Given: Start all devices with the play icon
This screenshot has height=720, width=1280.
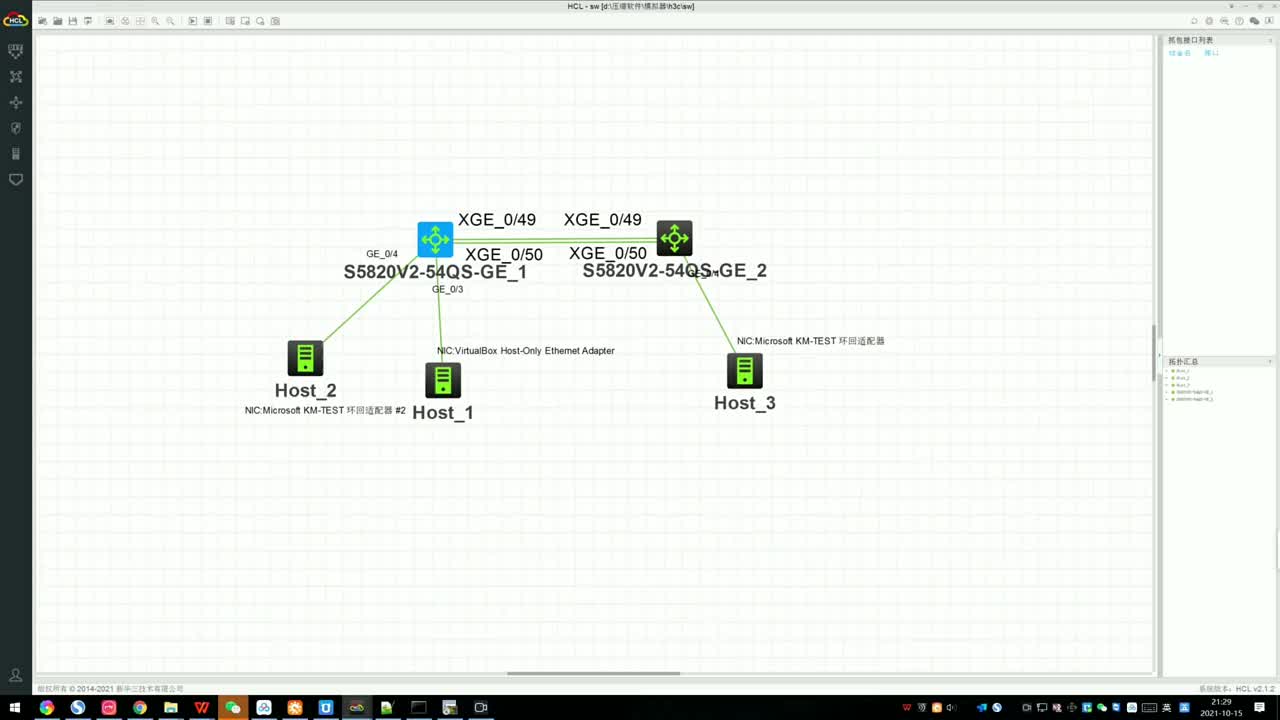Looking at the screenshot, I should pos(193,21).
